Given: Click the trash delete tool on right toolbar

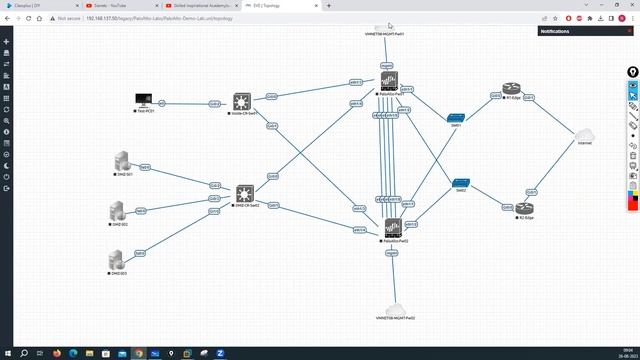Looking at the screenshot, I should pyautogui.click(x=633, y=156).
